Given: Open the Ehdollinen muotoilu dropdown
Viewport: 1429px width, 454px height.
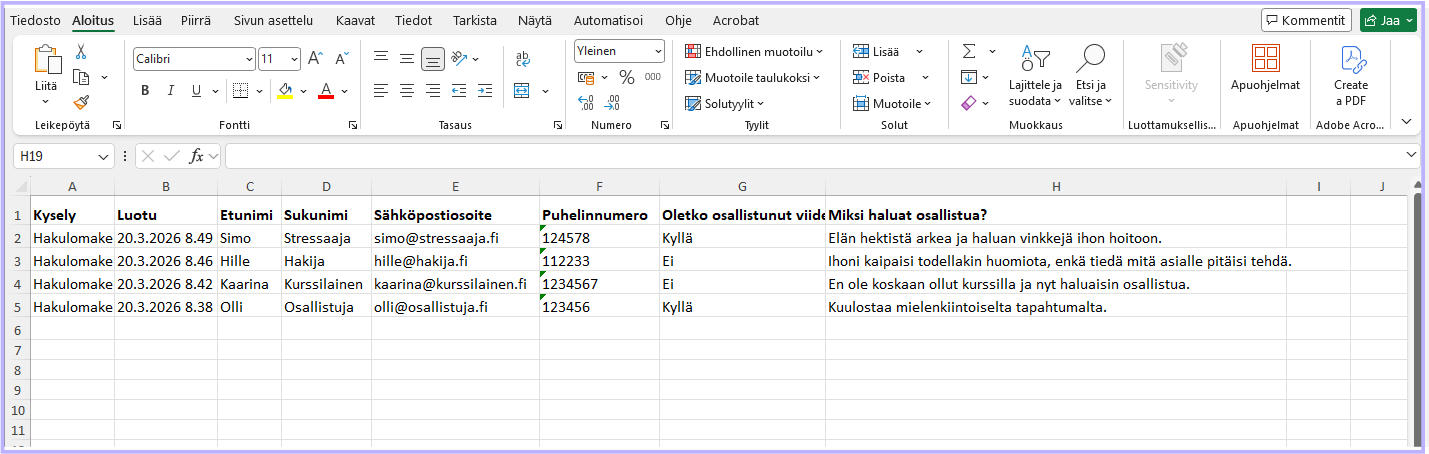Looking at the screenshot, I should [x=754, y=51].
